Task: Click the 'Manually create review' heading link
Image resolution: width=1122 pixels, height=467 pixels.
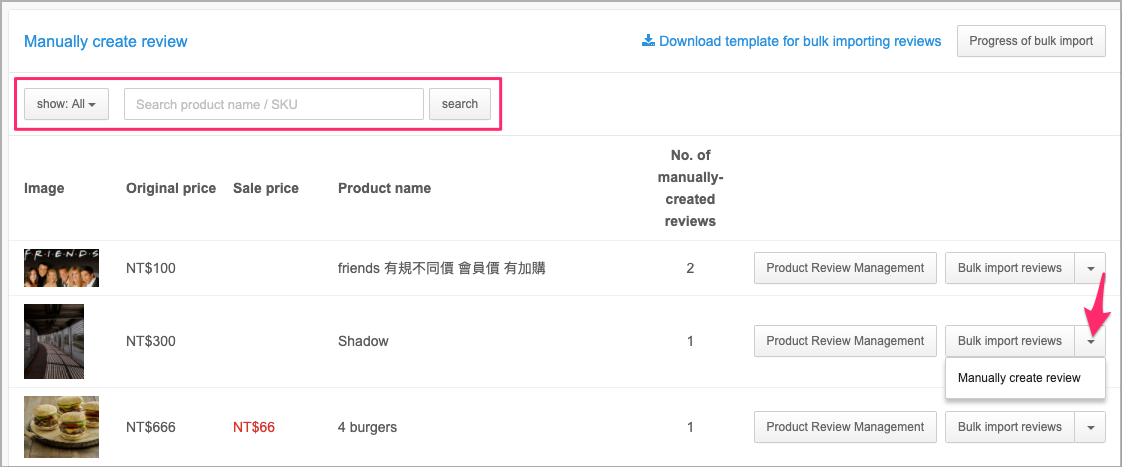Action: (x=106, y=41)
